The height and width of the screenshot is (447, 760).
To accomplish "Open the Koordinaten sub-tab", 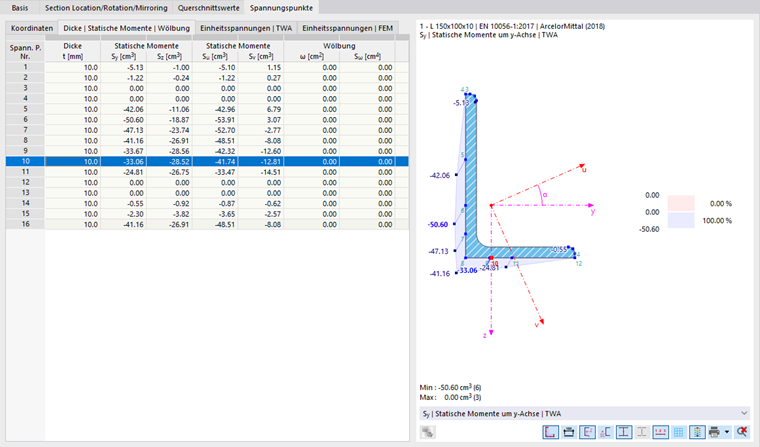I will click(32, 28).
